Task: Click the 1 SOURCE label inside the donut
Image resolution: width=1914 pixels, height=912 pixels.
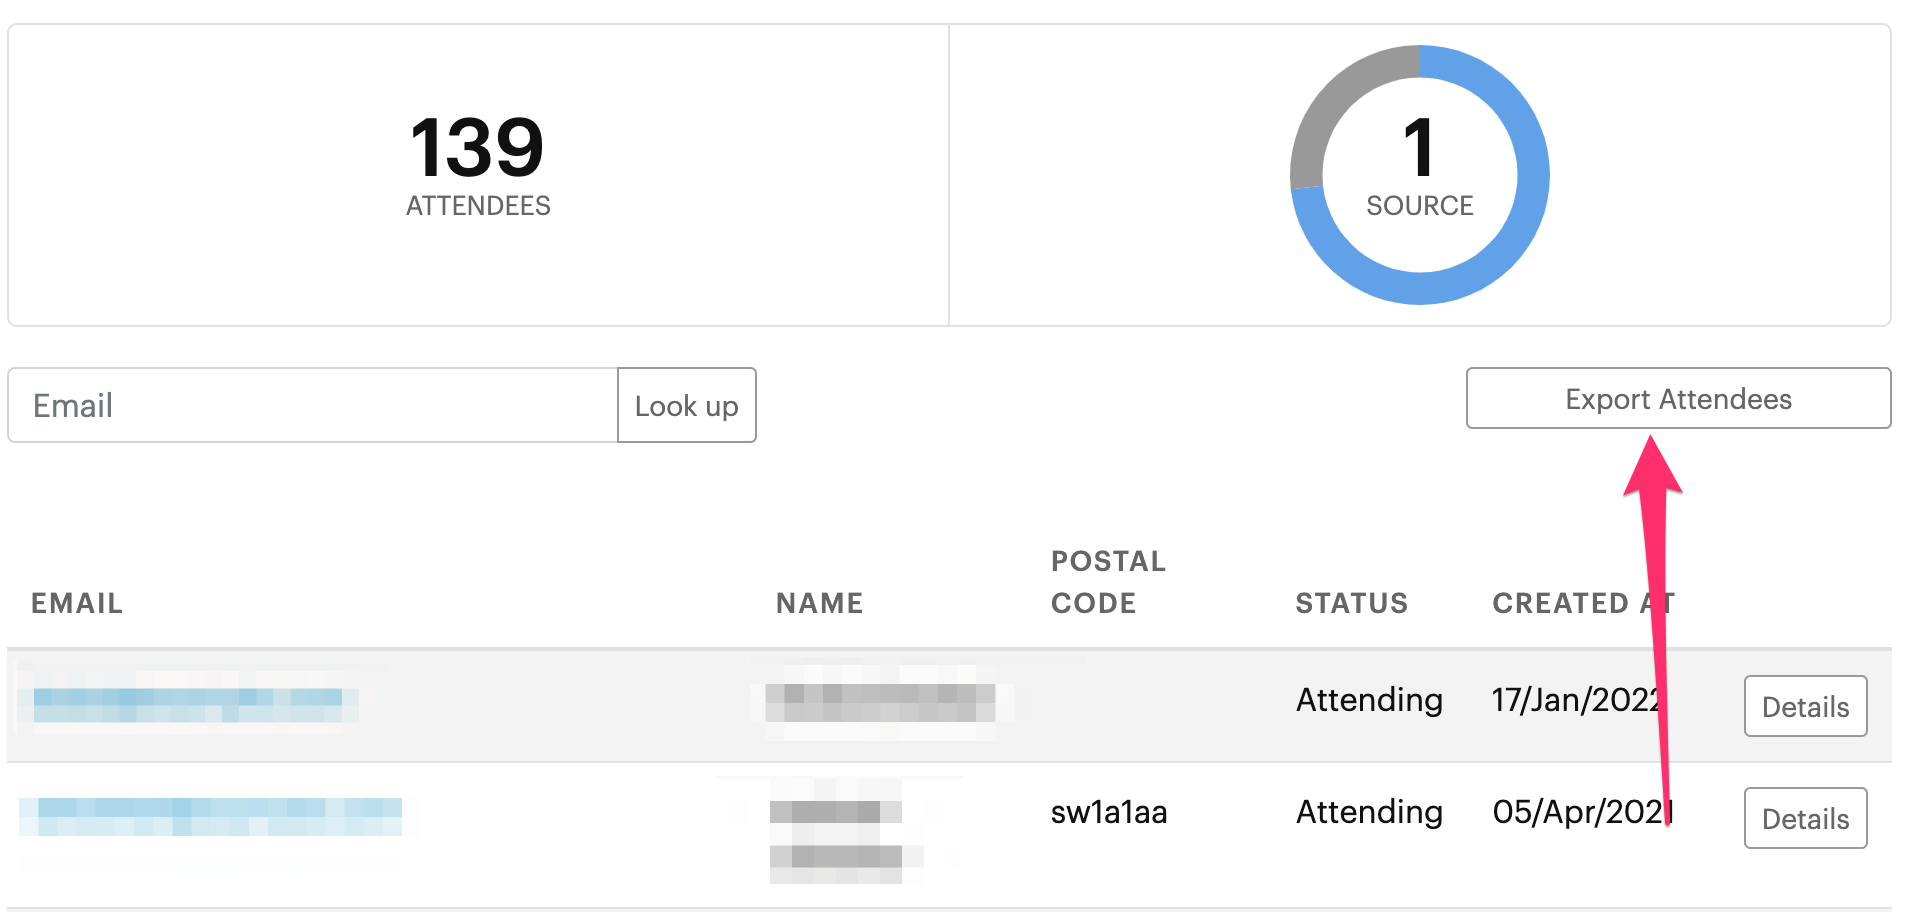Action: tap(1420, 166)
